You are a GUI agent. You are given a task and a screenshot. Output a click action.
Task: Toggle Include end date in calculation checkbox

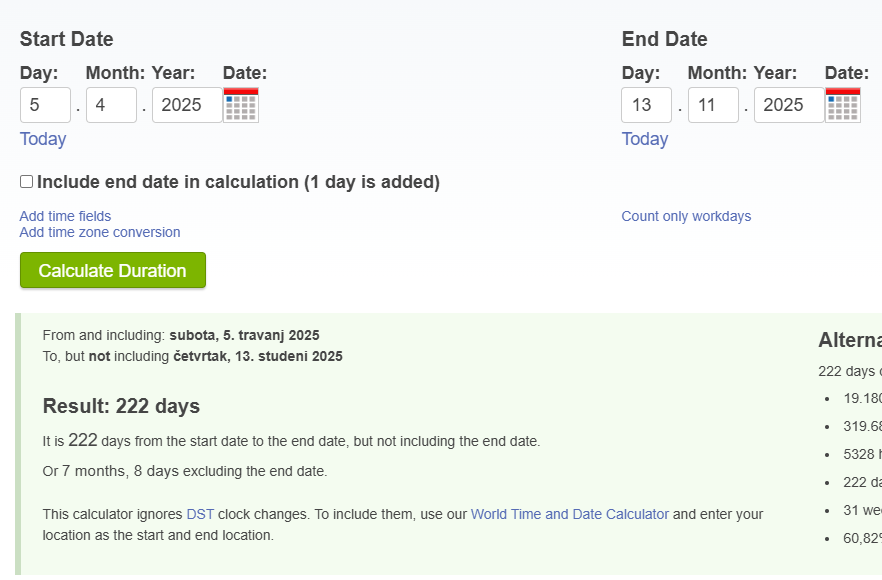(27, 182)
